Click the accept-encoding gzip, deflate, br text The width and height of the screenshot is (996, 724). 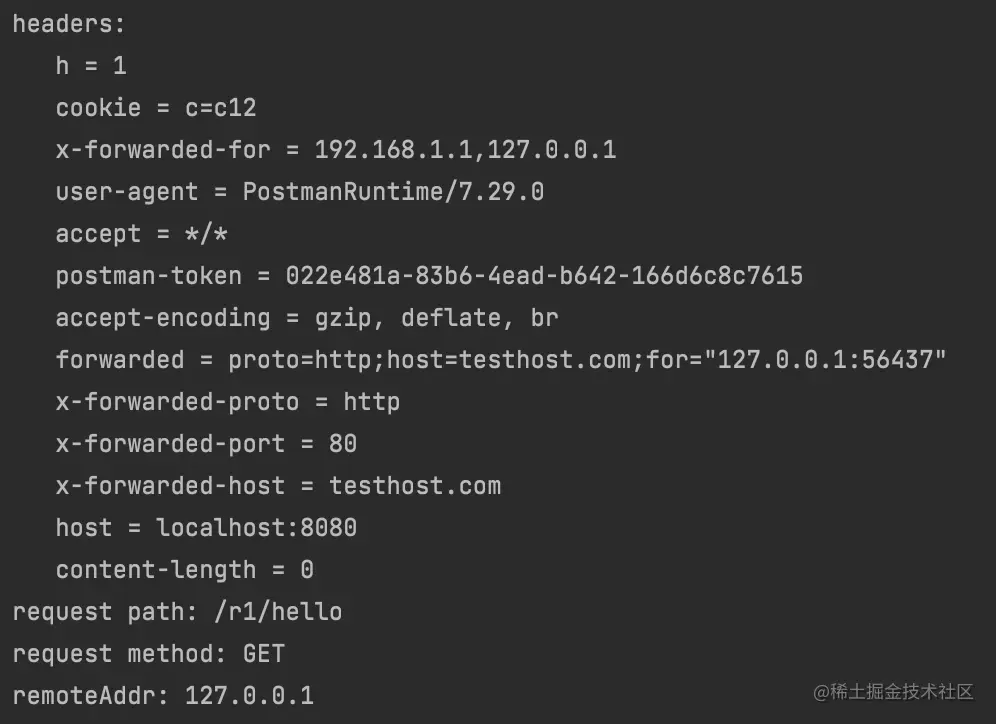pyautogui.click(x=436, y=318)
